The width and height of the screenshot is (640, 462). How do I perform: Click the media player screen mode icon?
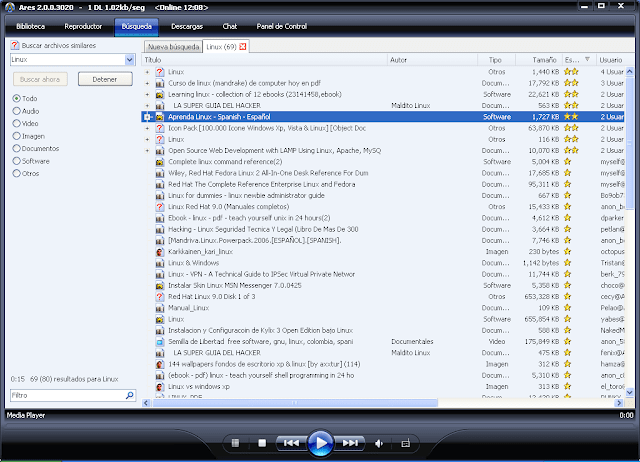point(405,443)
